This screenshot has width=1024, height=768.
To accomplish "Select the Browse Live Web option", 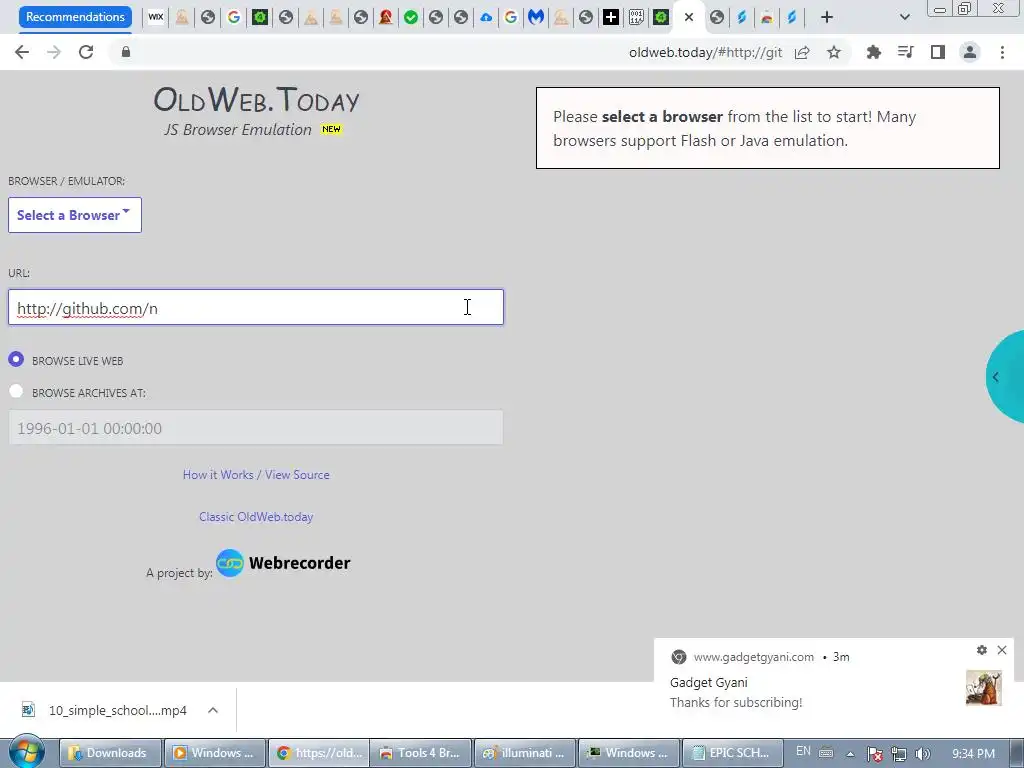I will (x=16, y=359).
